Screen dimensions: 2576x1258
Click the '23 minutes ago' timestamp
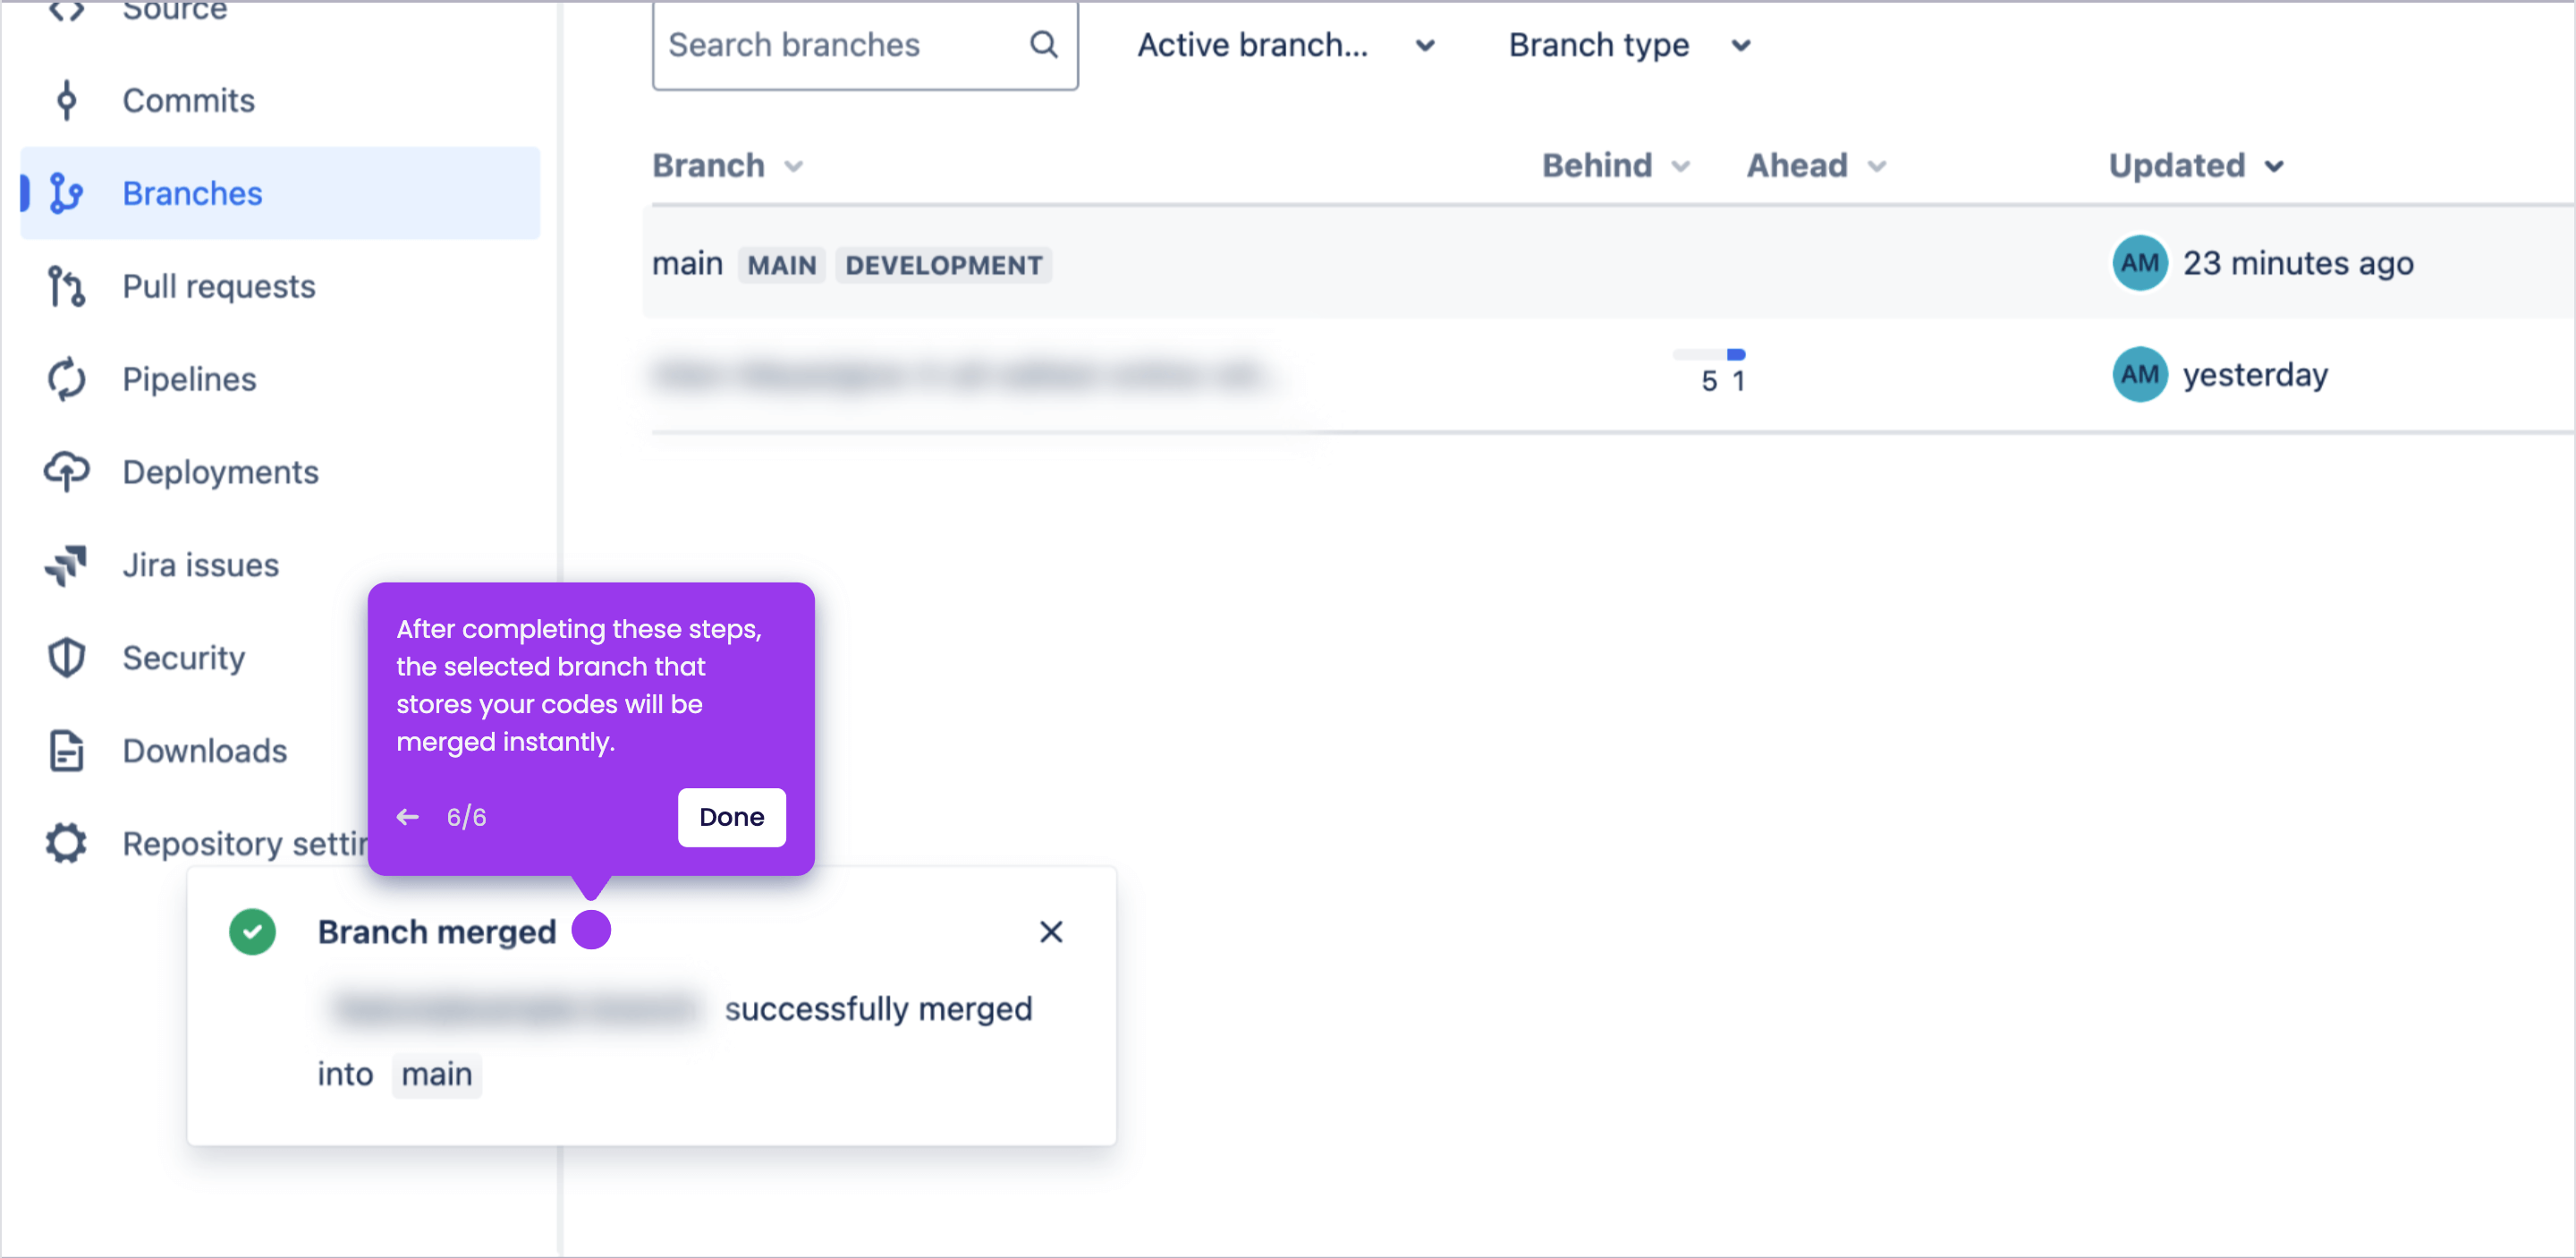[x=2297, y=263]
